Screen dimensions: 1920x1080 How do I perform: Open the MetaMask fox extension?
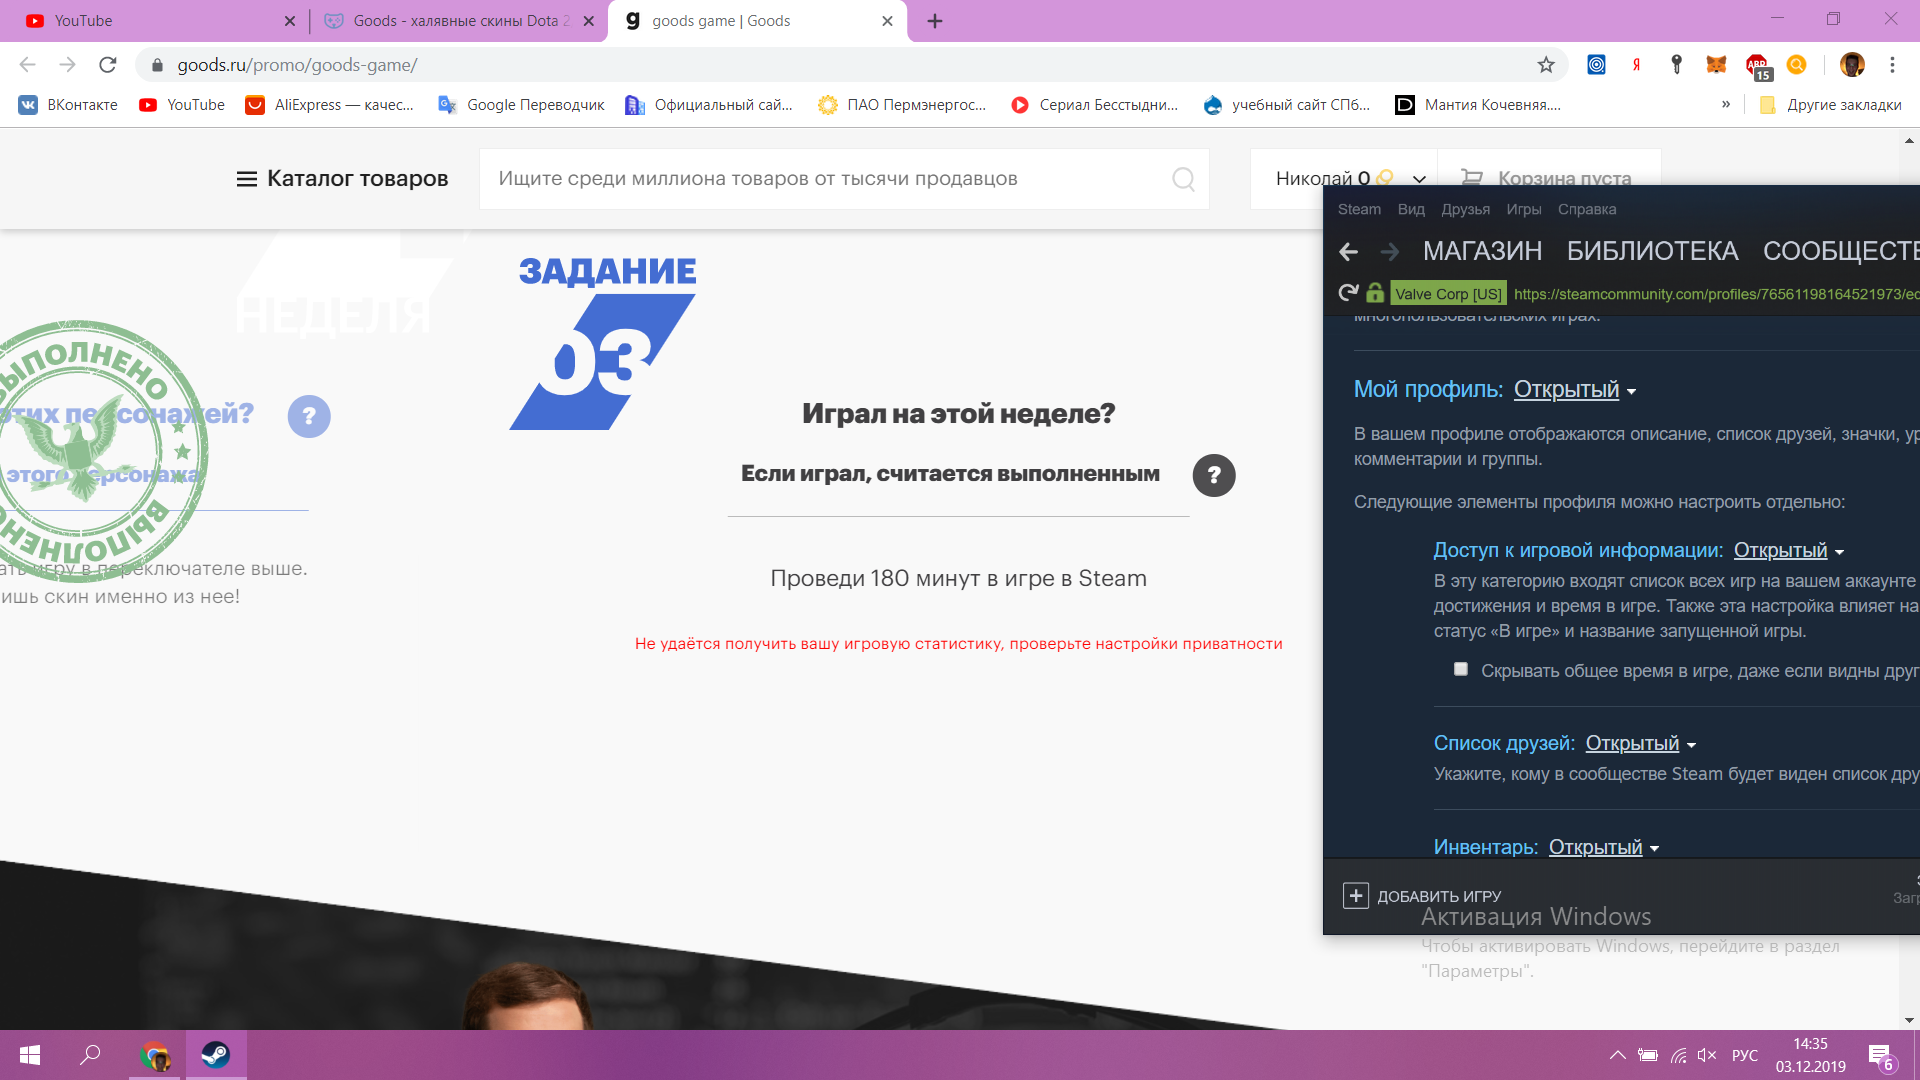pos(1716,65)
